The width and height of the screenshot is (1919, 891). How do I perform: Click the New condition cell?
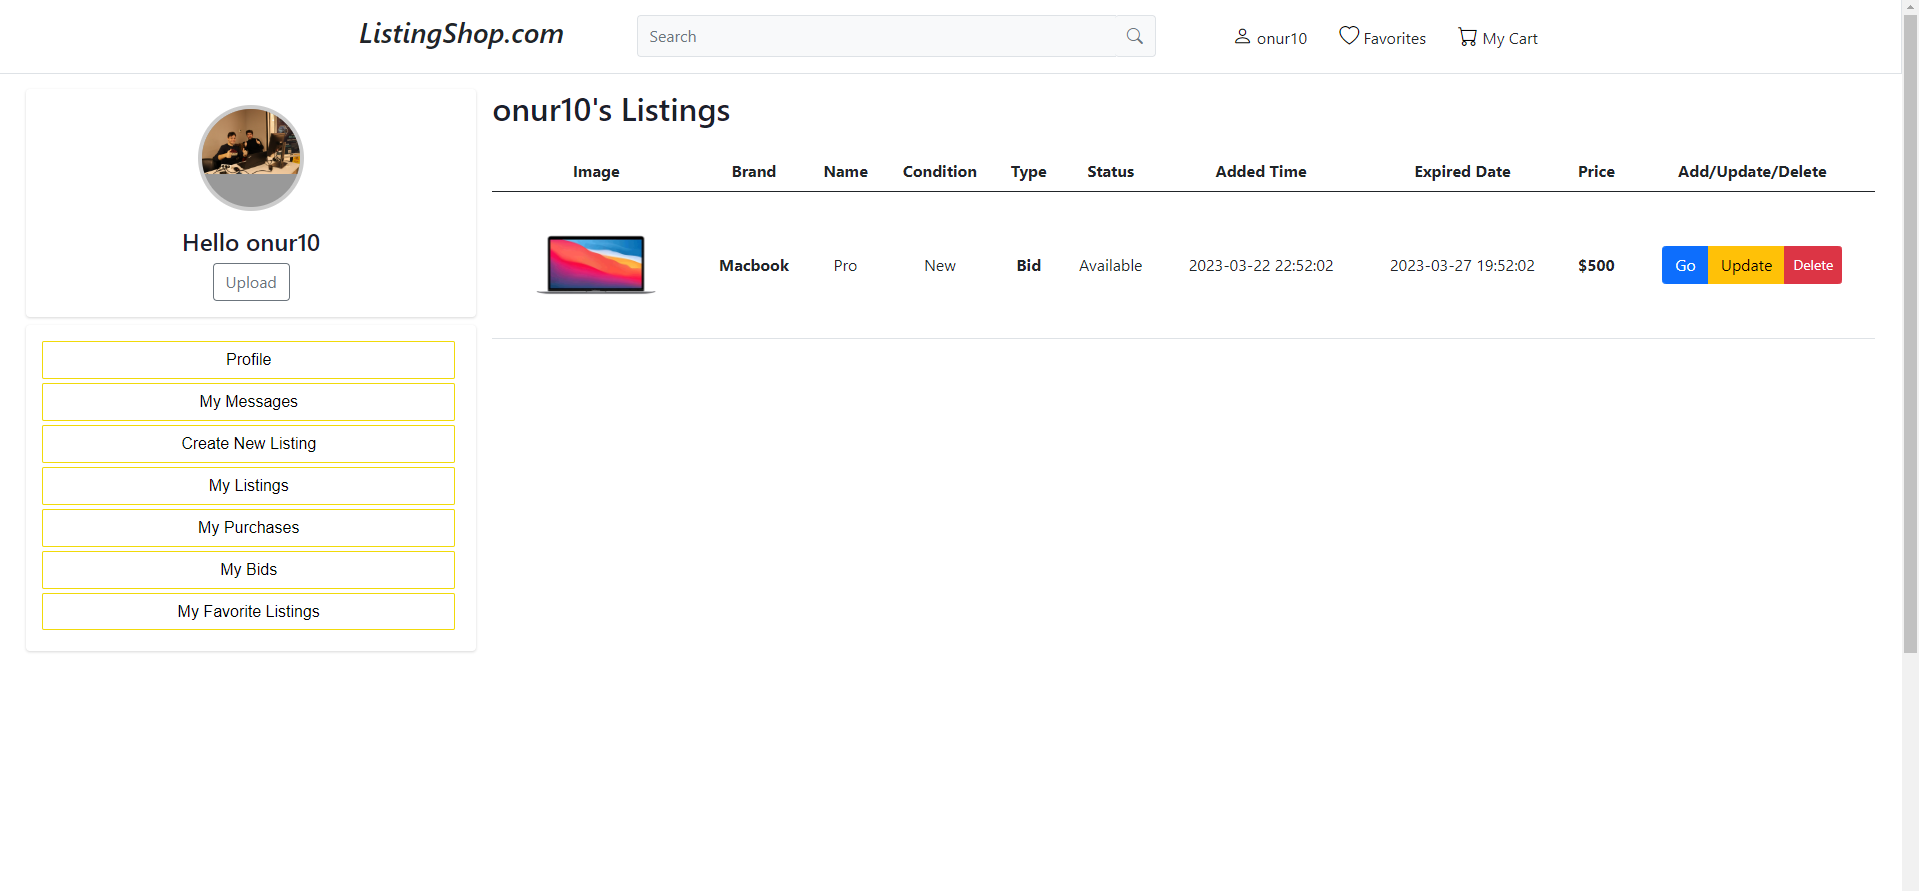(x=940, y=265)
